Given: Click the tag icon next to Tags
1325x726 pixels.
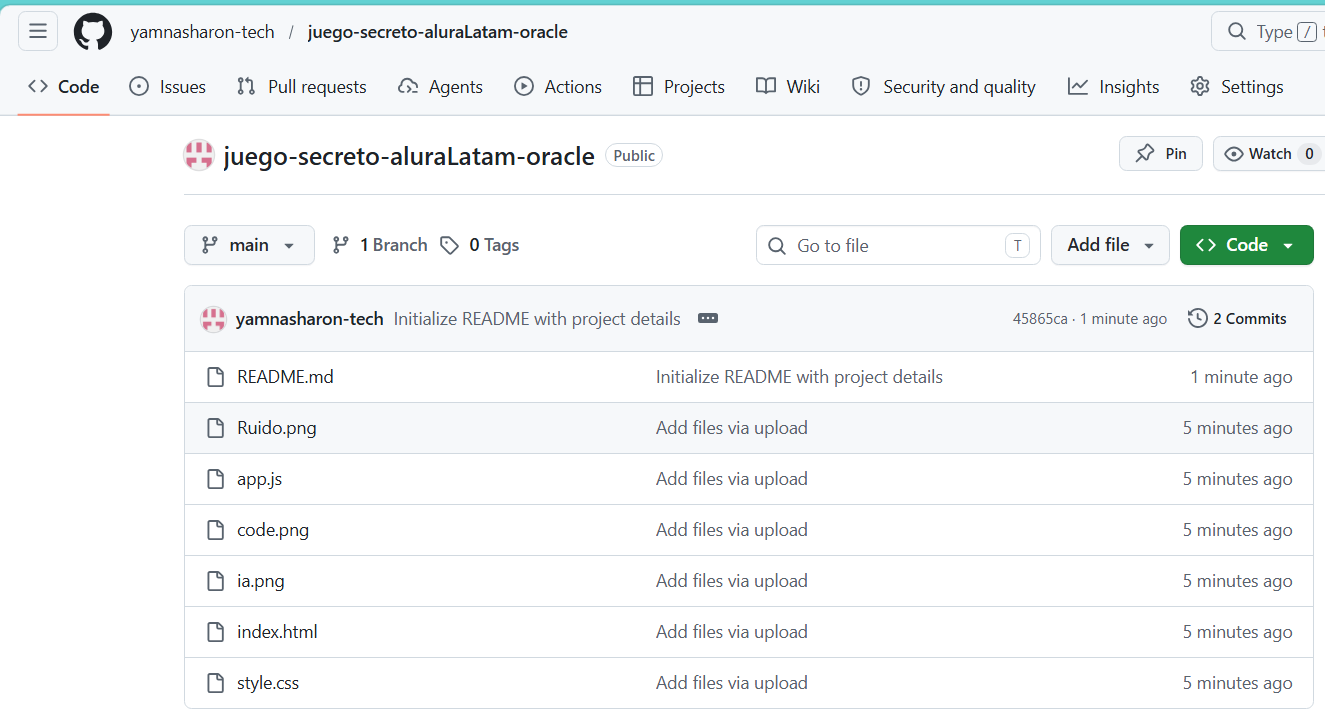Looking at the screenshot, I should (450, 245).
